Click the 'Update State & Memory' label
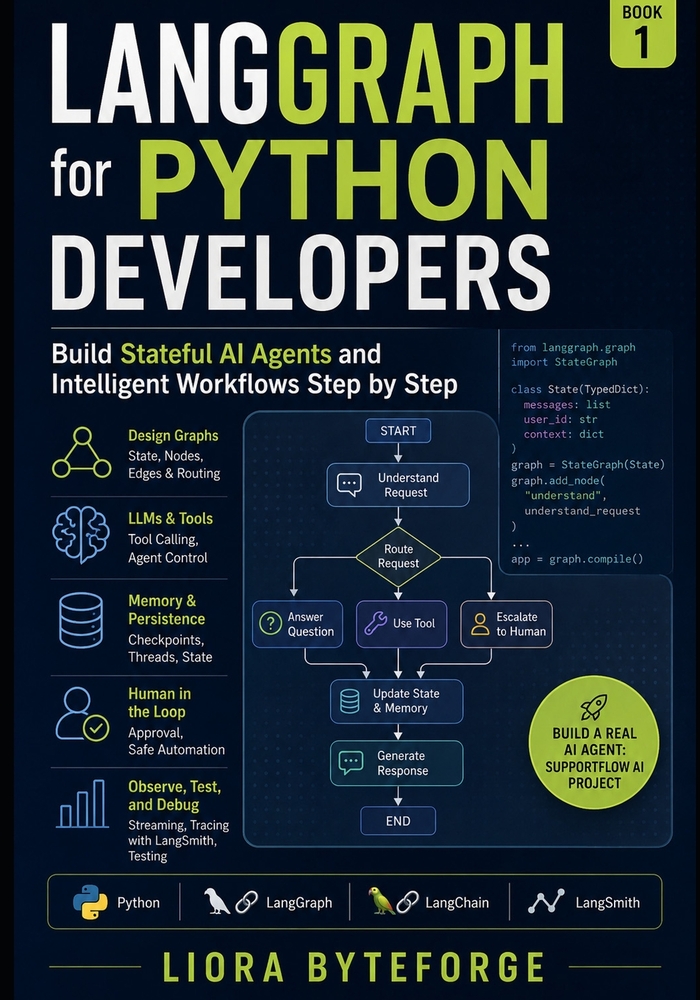 406,700
